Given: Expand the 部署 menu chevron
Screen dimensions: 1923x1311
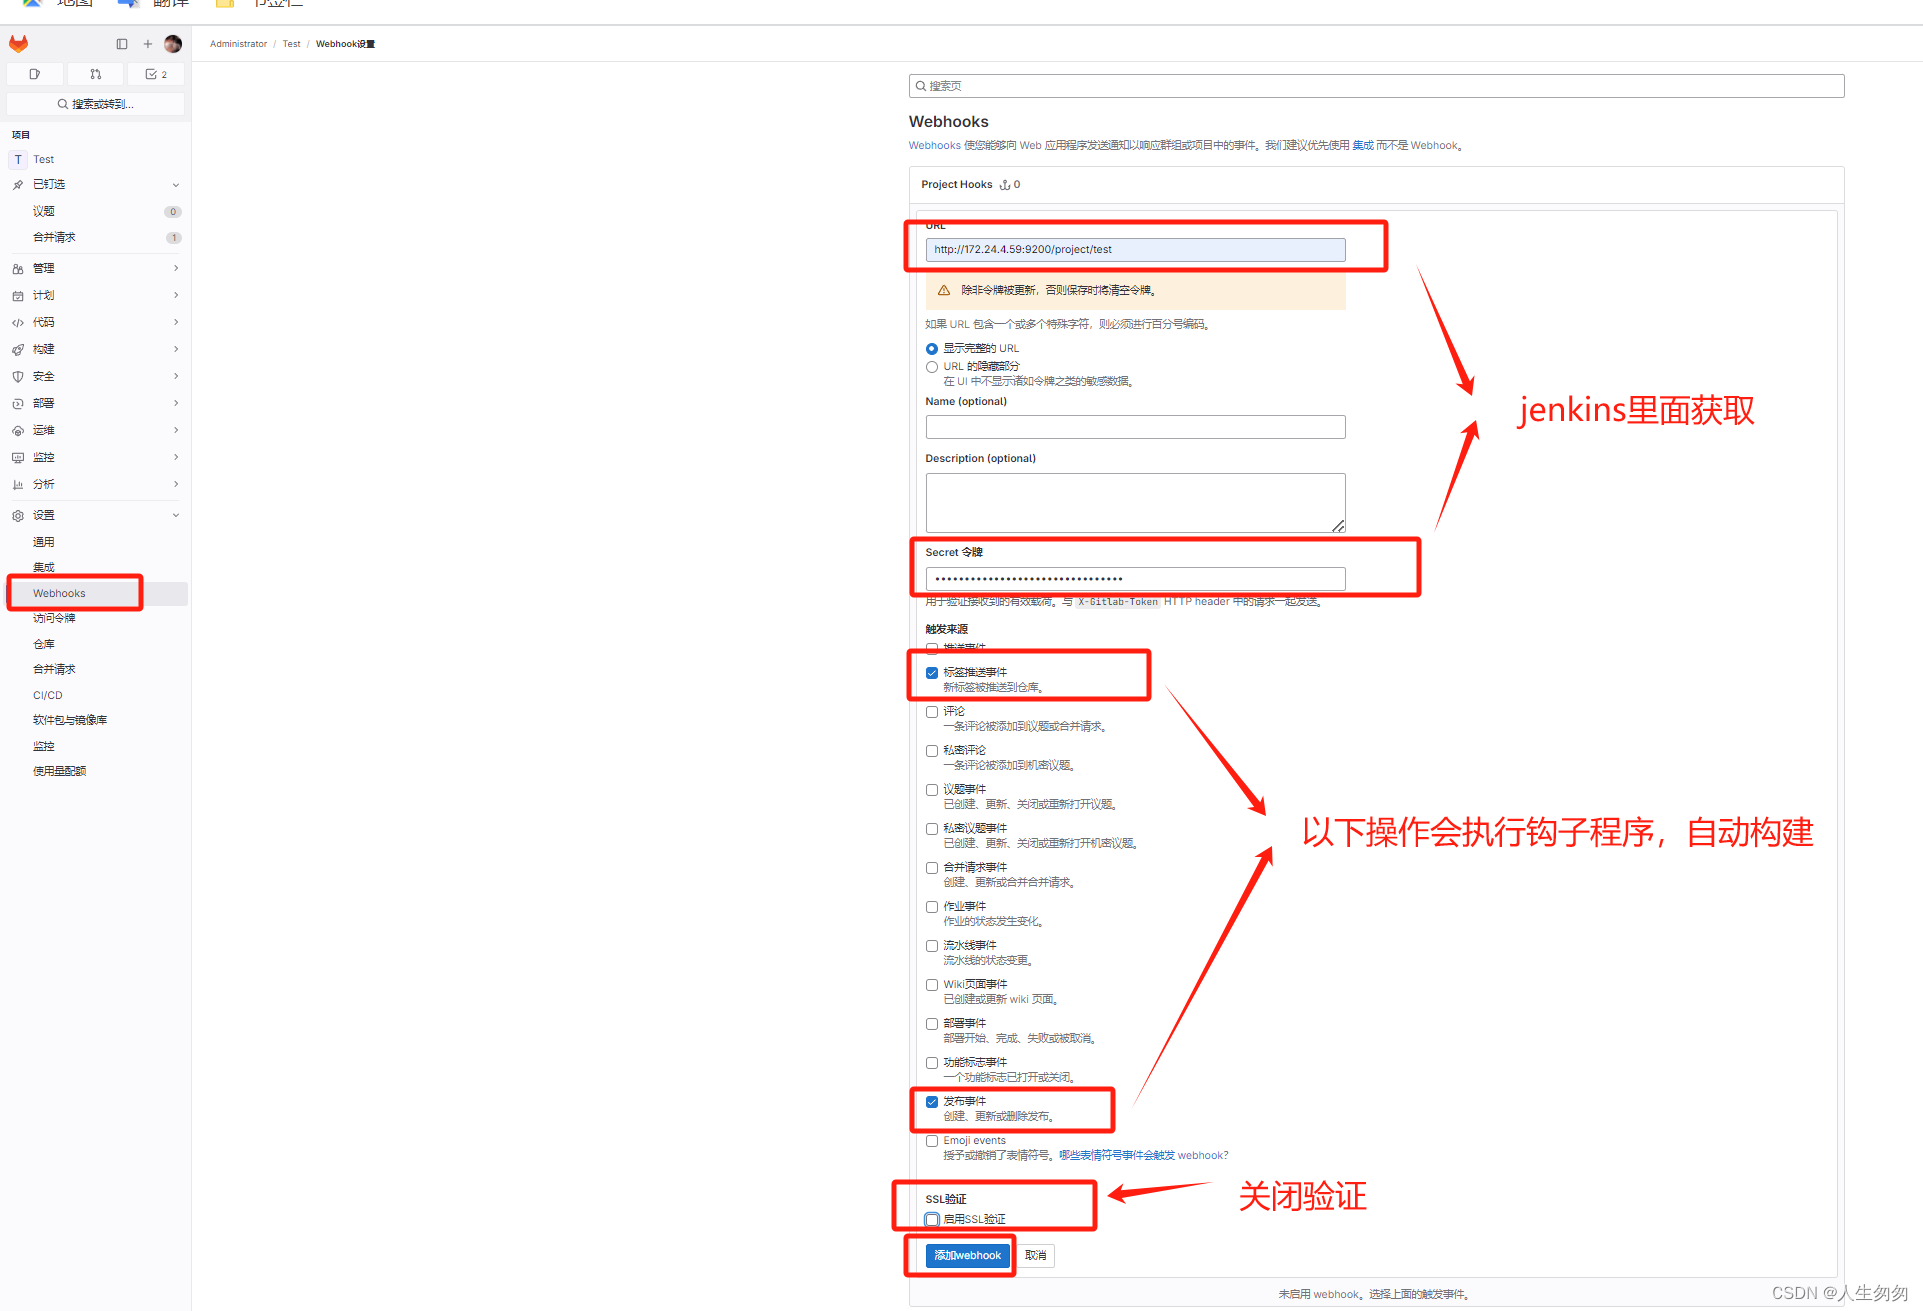Looking at the screenshot, I should click(x=176, y=403).
